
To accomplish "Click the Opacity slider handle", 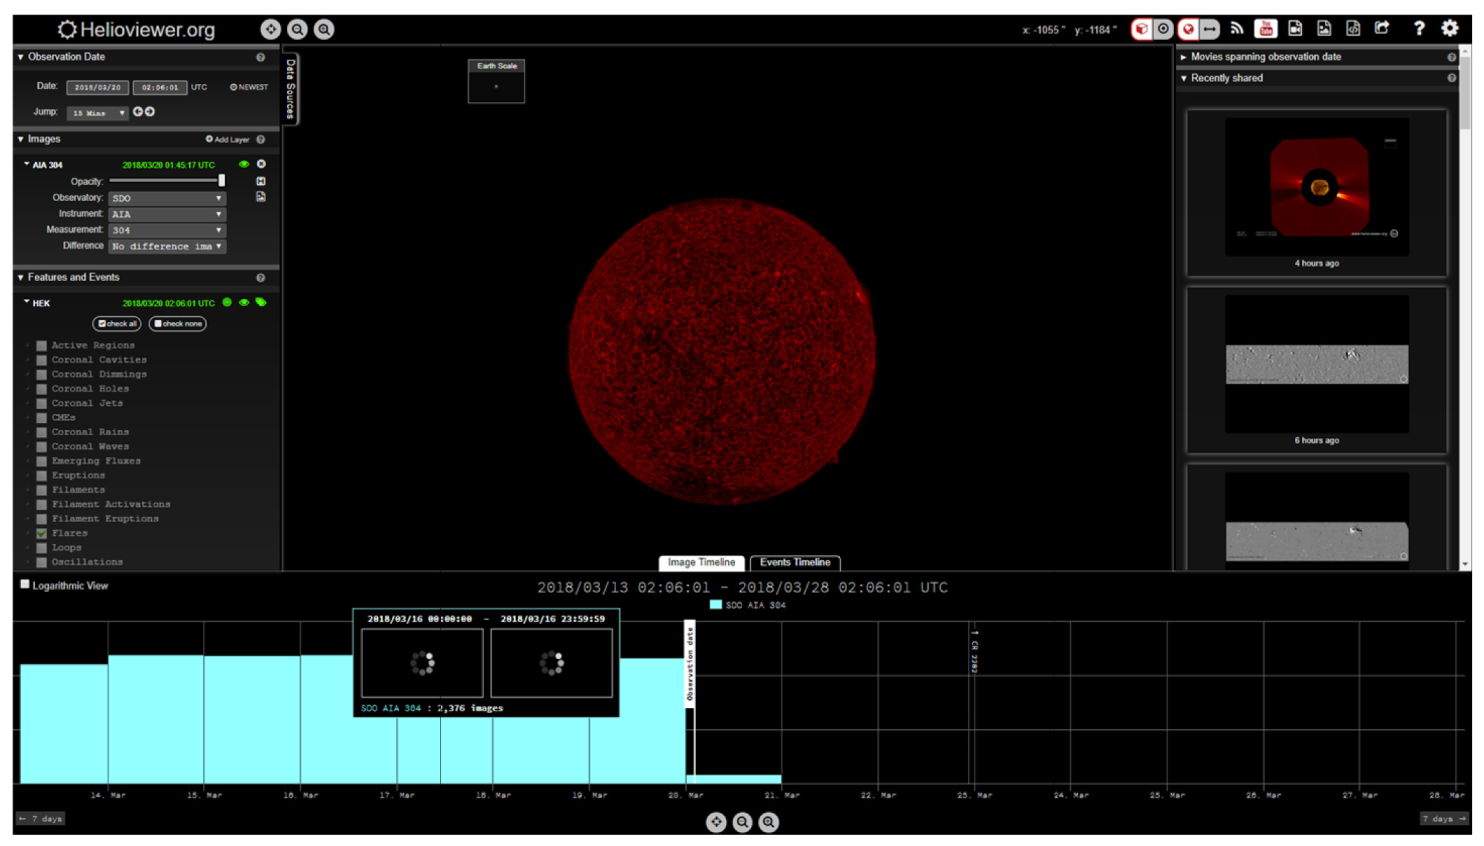I will [x=221, y=181].
